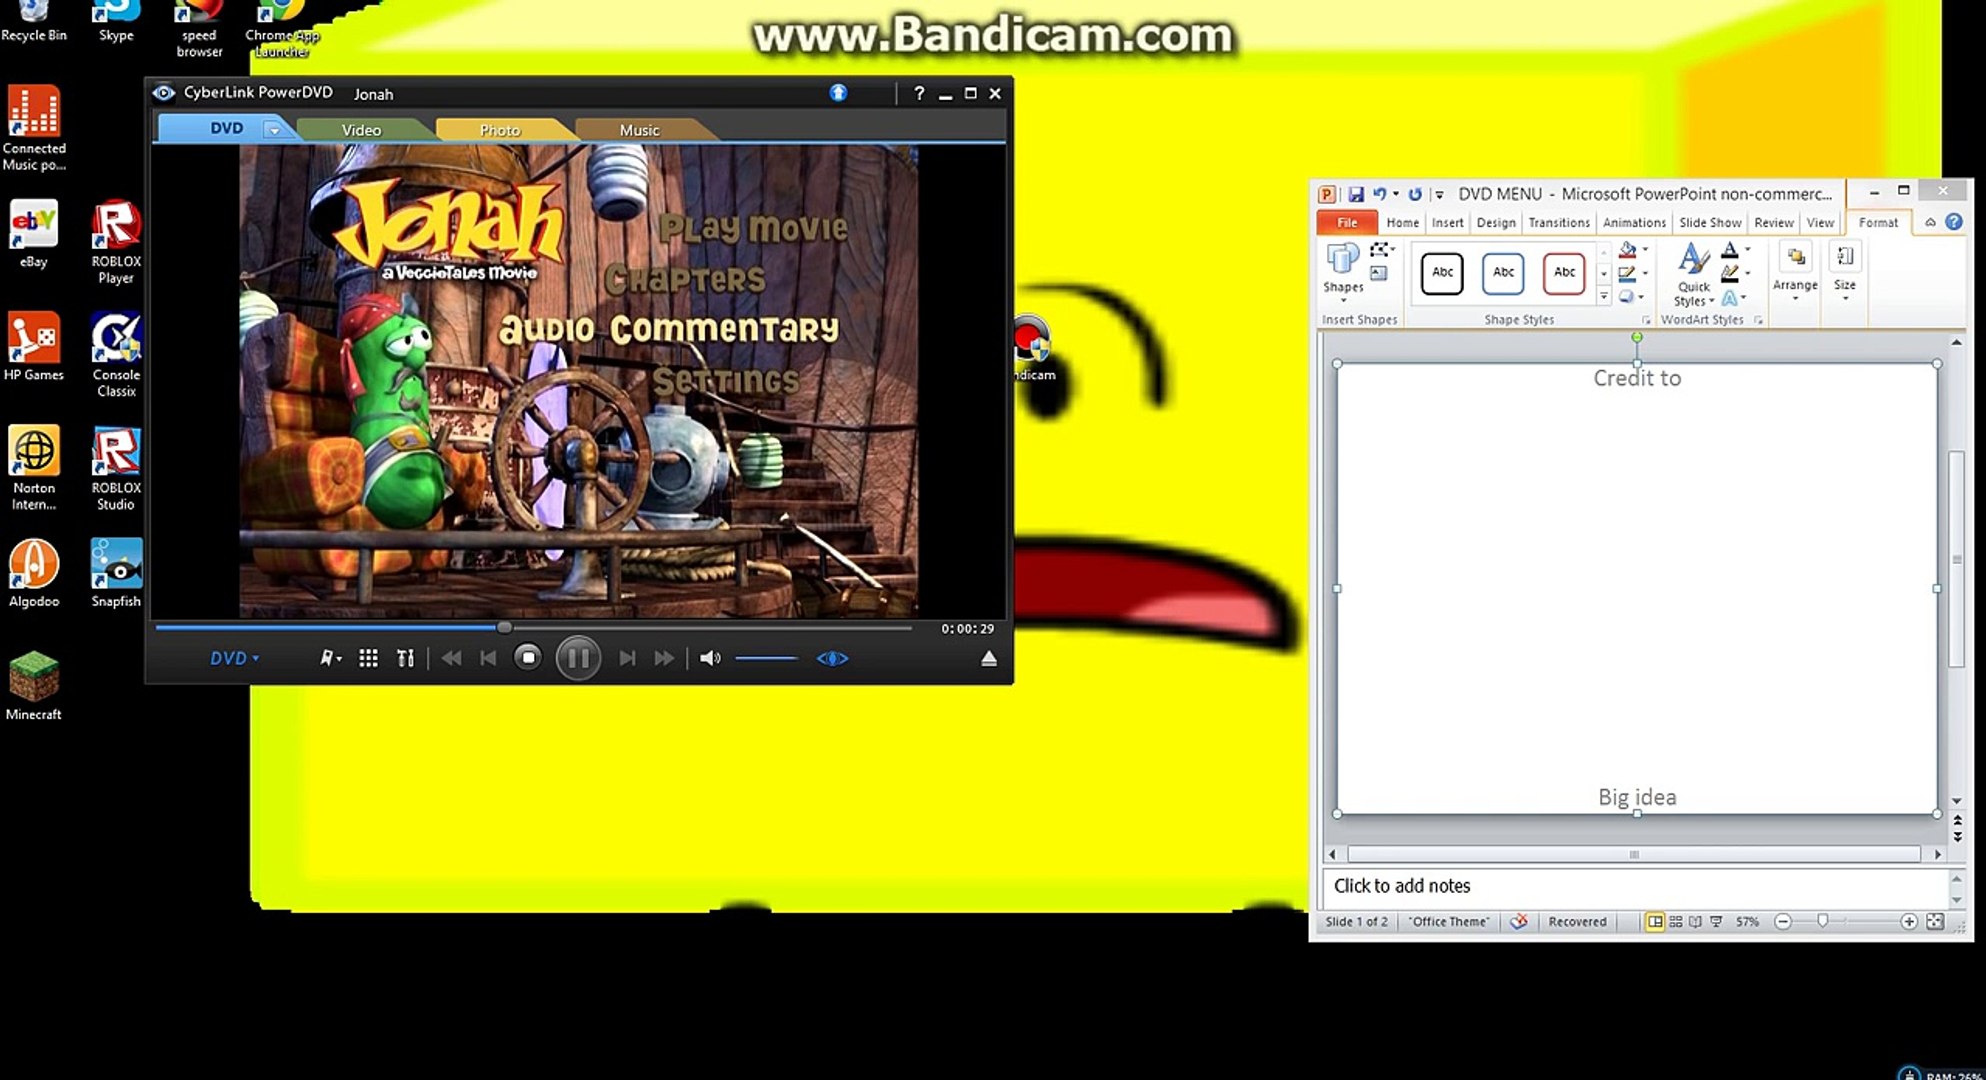
Task: Zoom in with the plus button
Action: pyautogui.click(x=1909, y=922)
